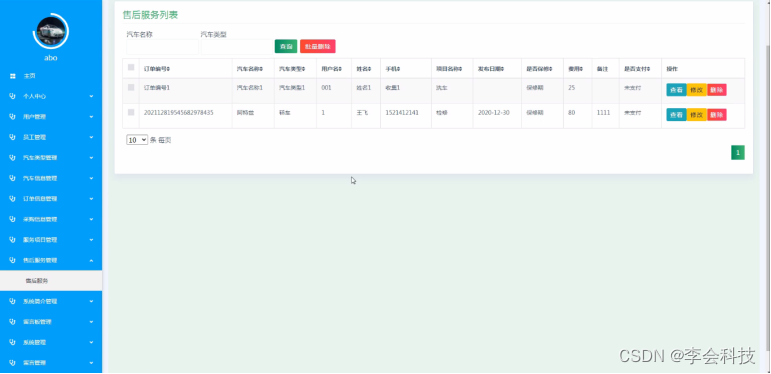Click the icon beside 订单信息管理
Screen dimensions: 771x374
tap(12, 199)
